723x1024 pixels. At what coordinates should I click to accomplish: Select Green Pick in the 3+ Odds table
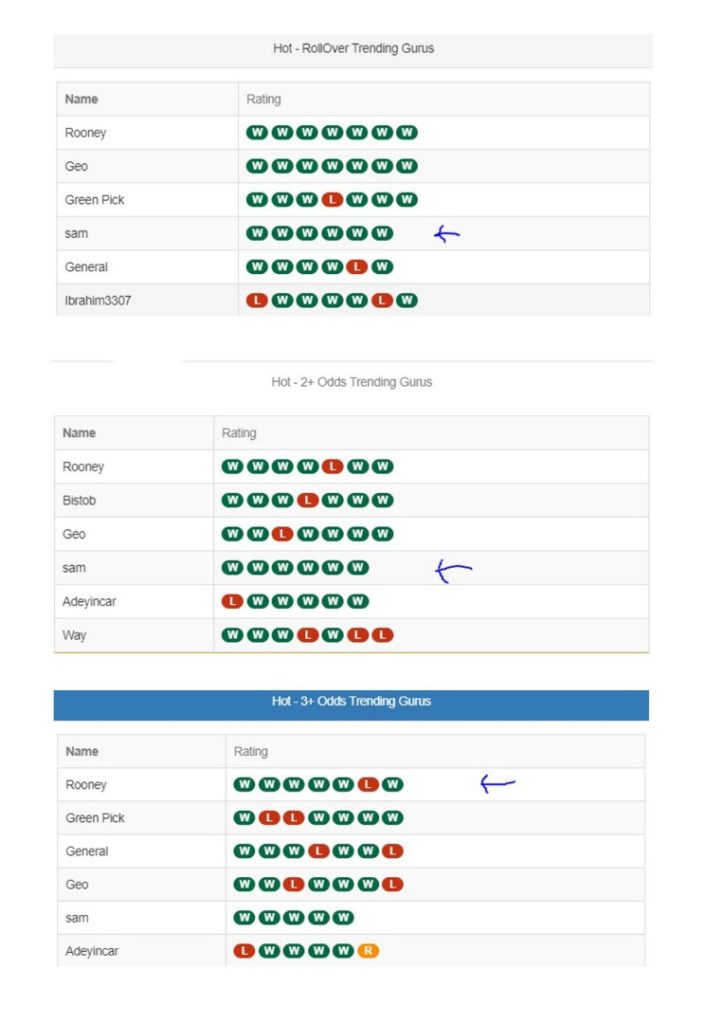(x=95, y=818)
